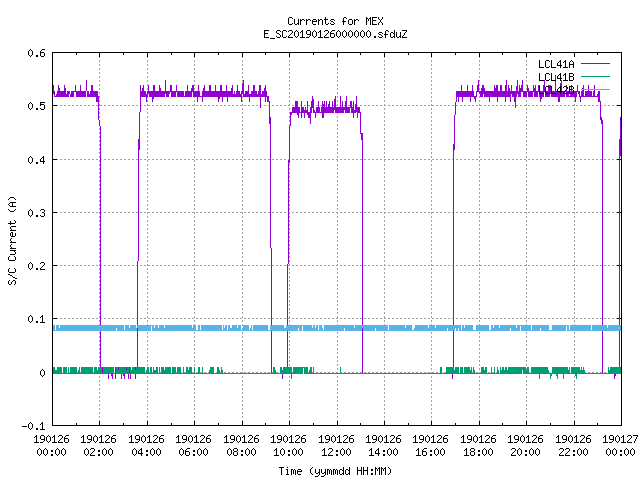The image size is (640, 480).
Task: Click the '0.6' y-axis tick label
Action: coord(36,53)
